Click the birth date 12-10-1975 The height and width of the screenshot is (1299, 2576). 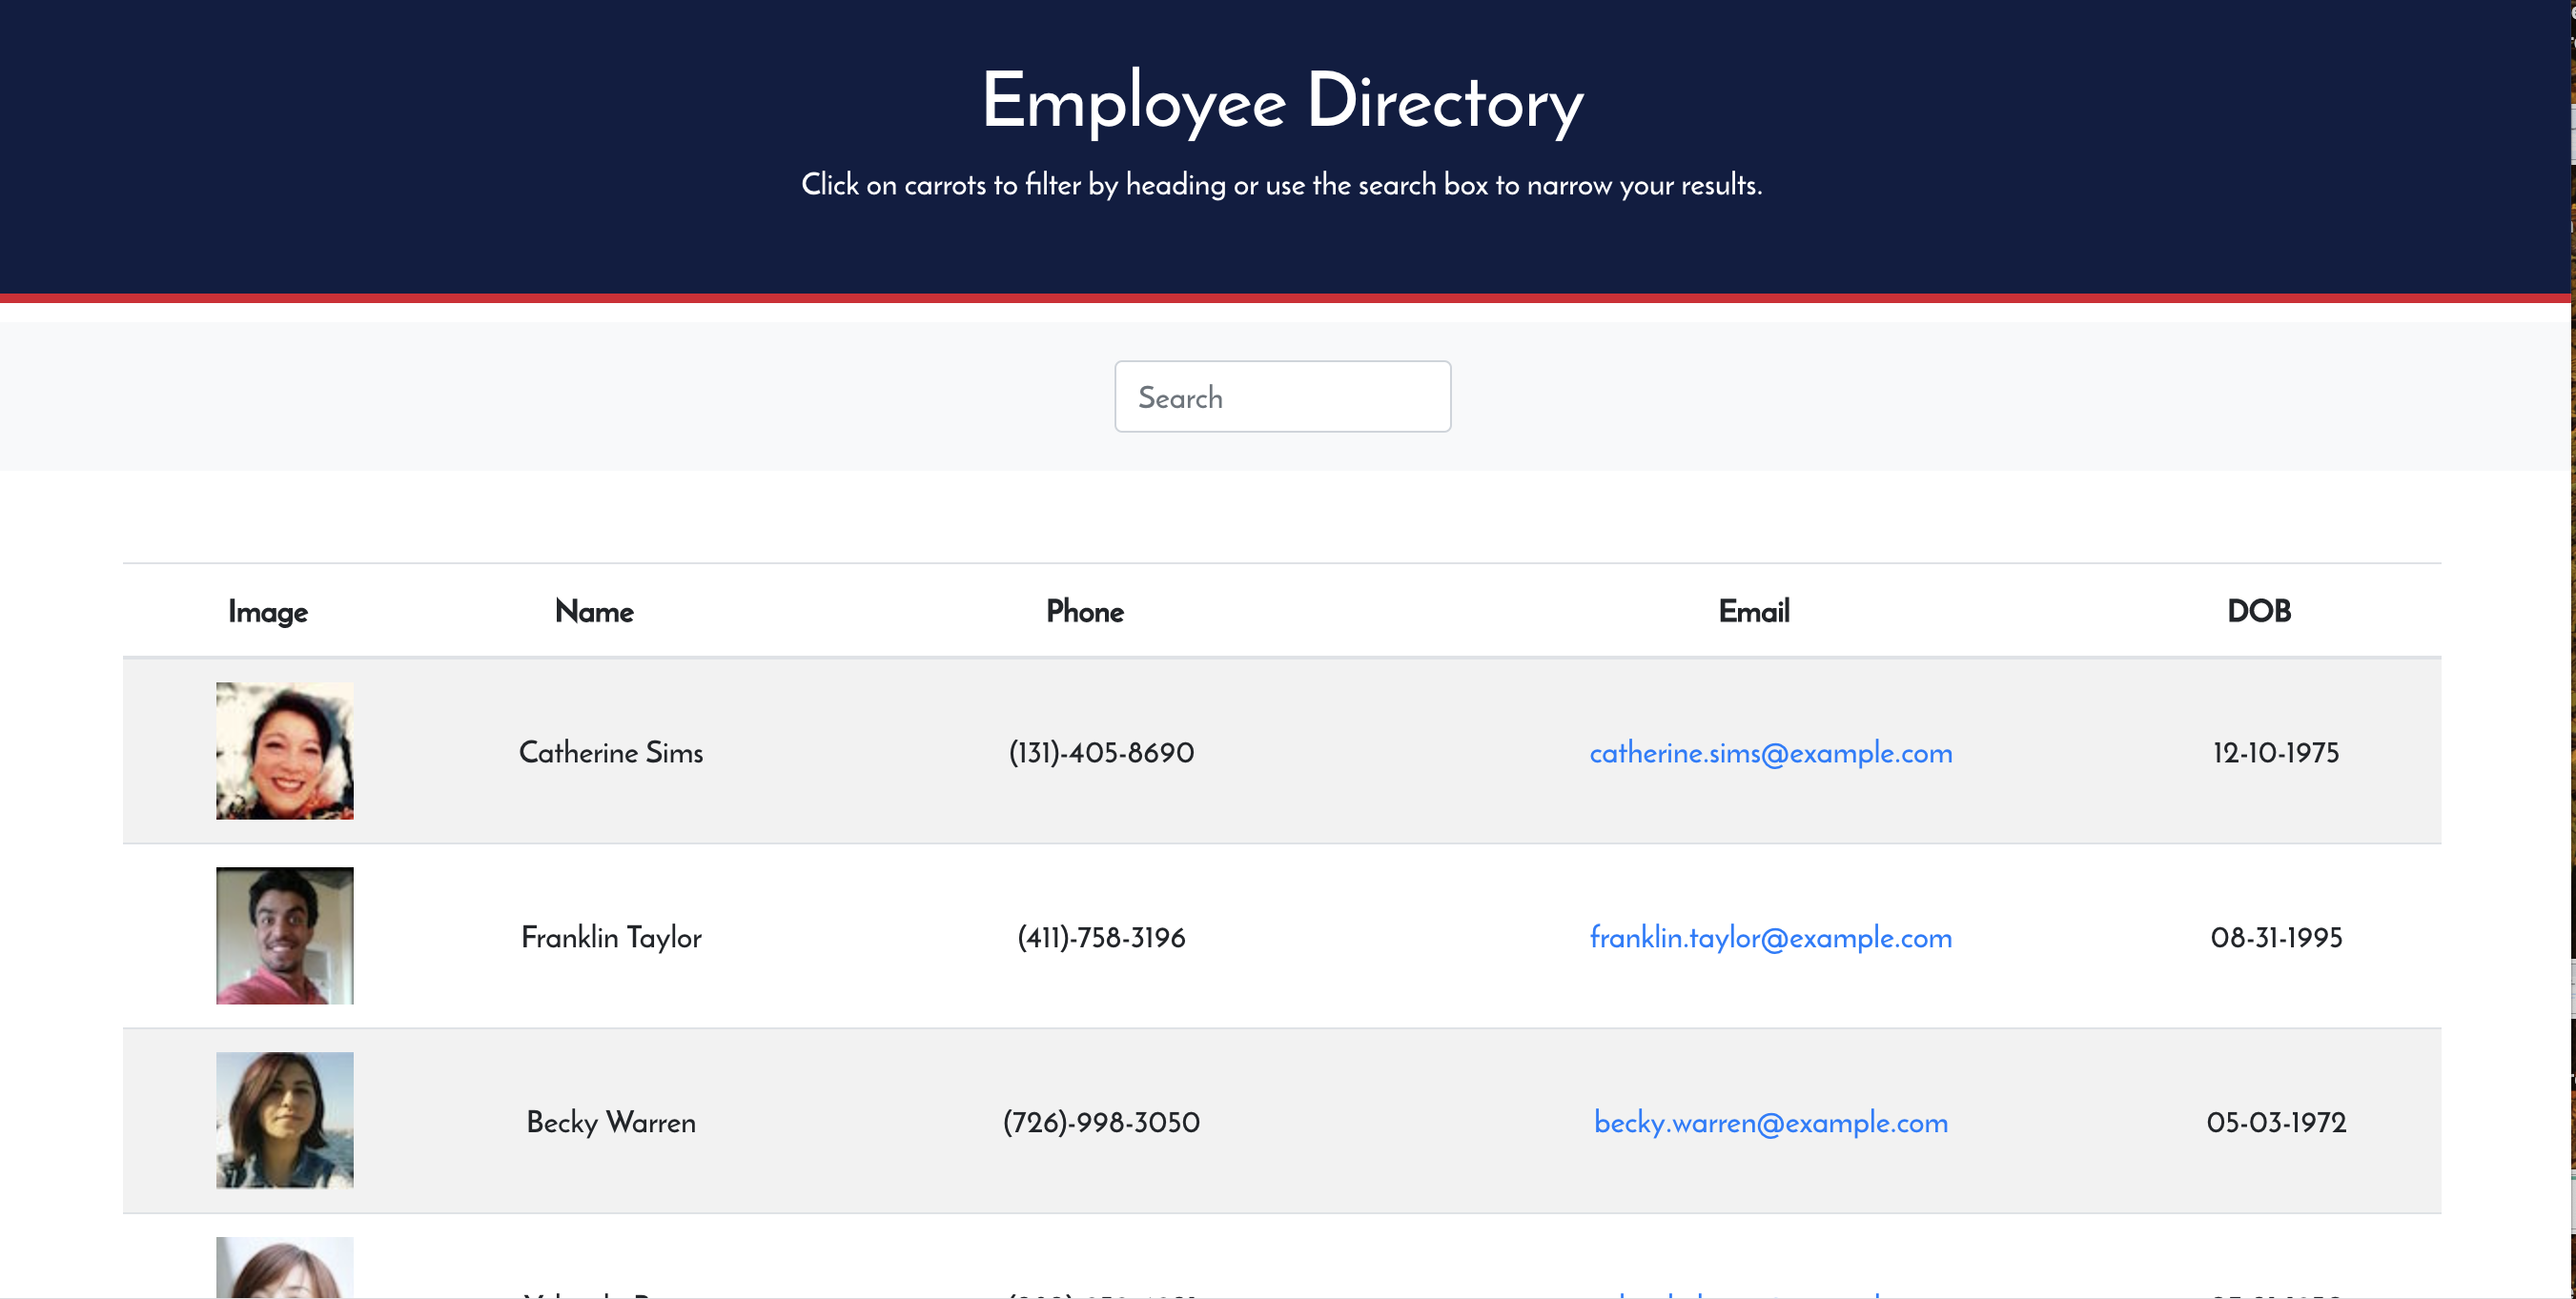[x=2275, y=753]
